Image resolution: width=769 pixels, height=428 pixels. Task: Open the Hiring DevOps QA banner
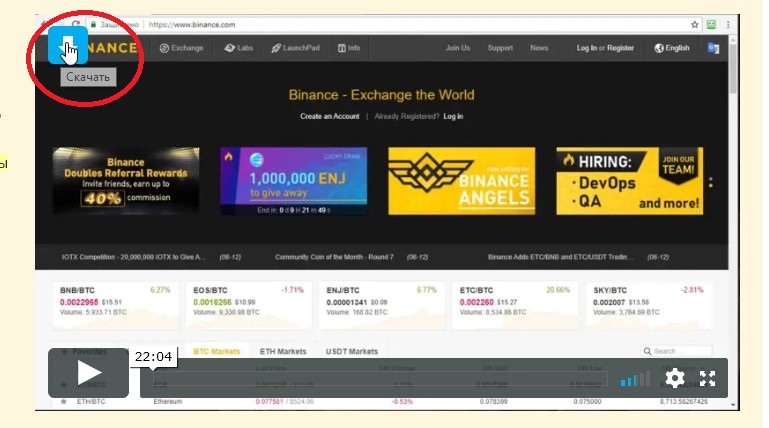point(630,181)
